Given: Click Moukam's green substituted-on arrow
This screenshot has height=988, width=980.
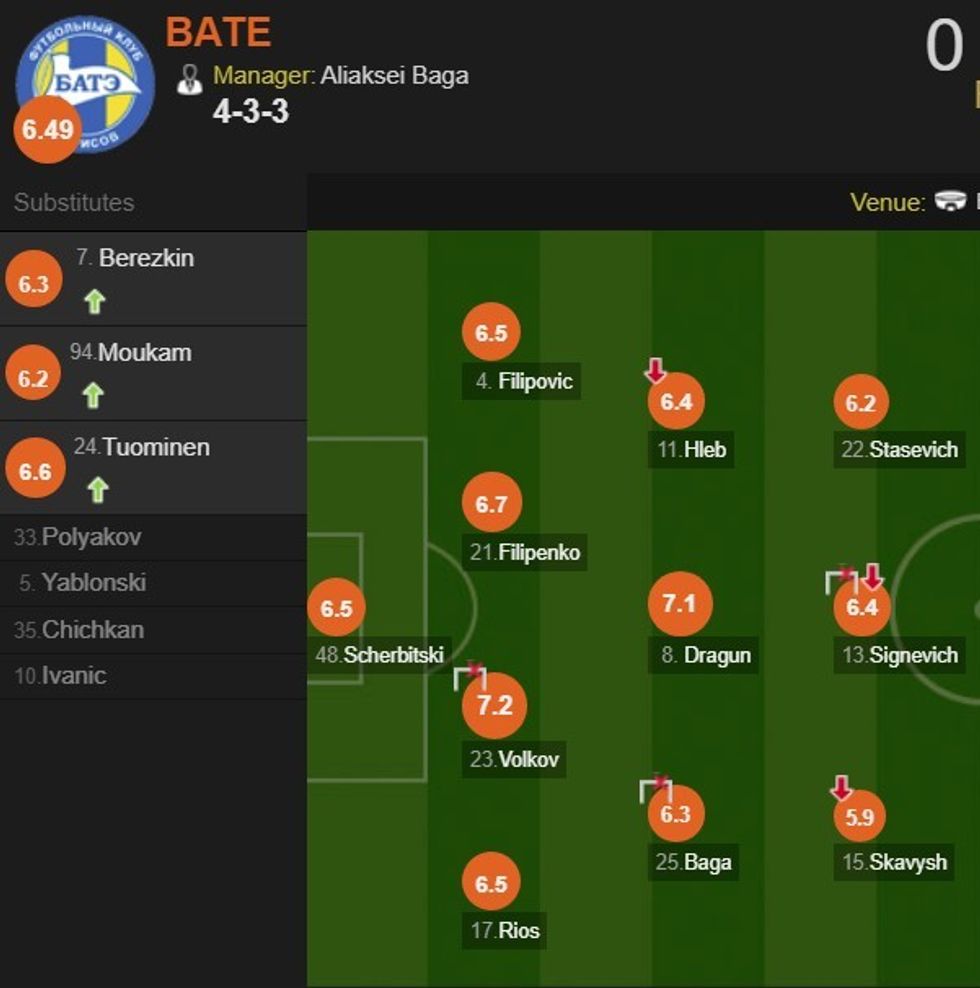Looking at the screenshot, I should (x=93, y=396).
